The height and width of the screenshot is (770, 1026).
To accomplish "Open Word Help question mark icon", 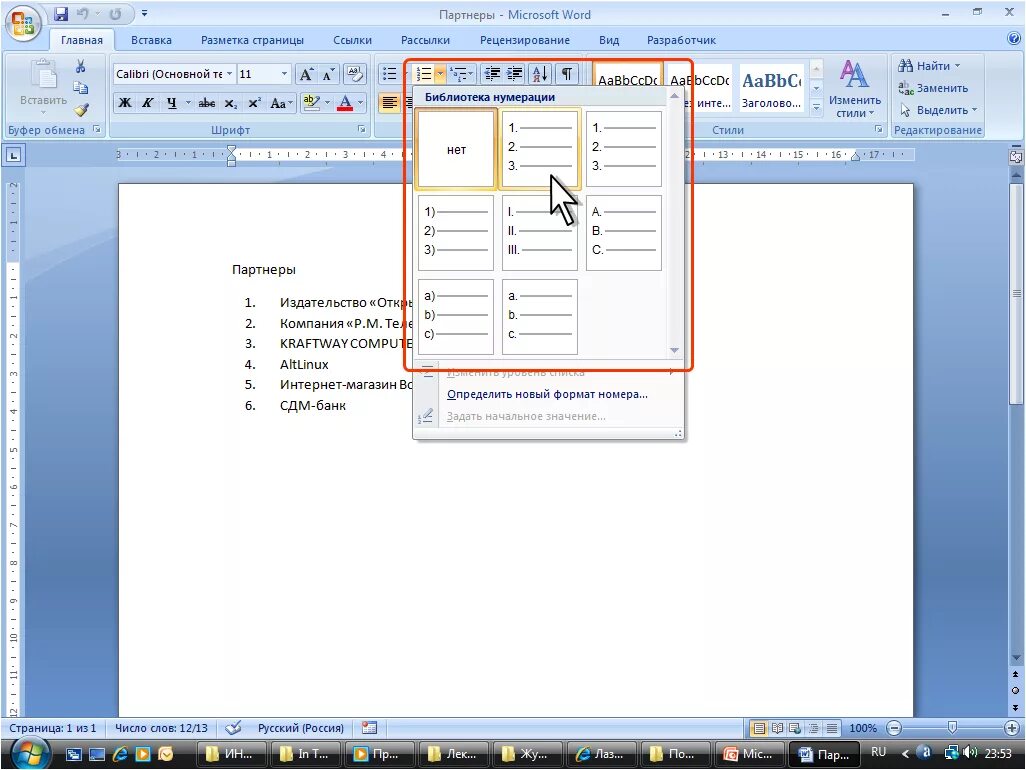I will coord(1014,39).
